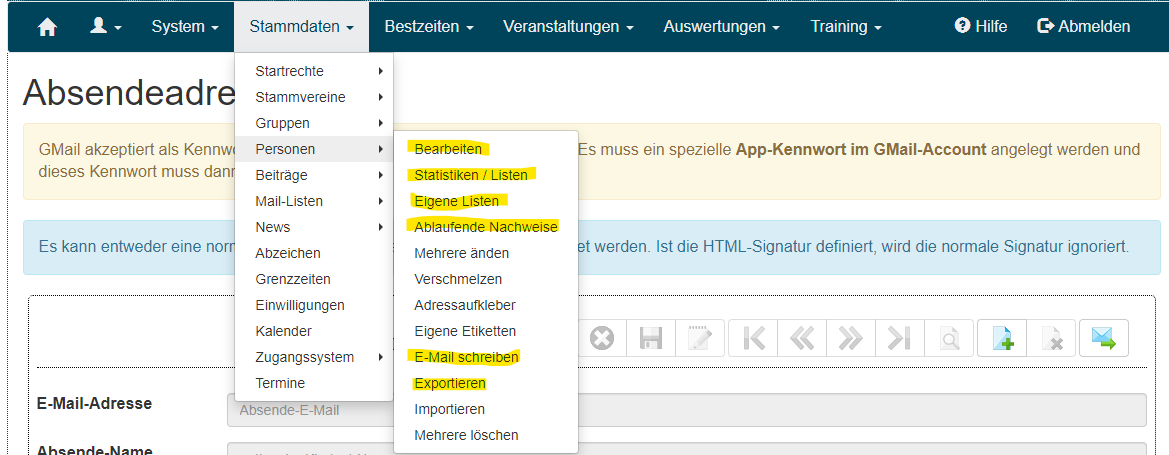Click the E-Mail-Adresse input field
Screen dimensions: 1169x455
click(x=686, y=410)
